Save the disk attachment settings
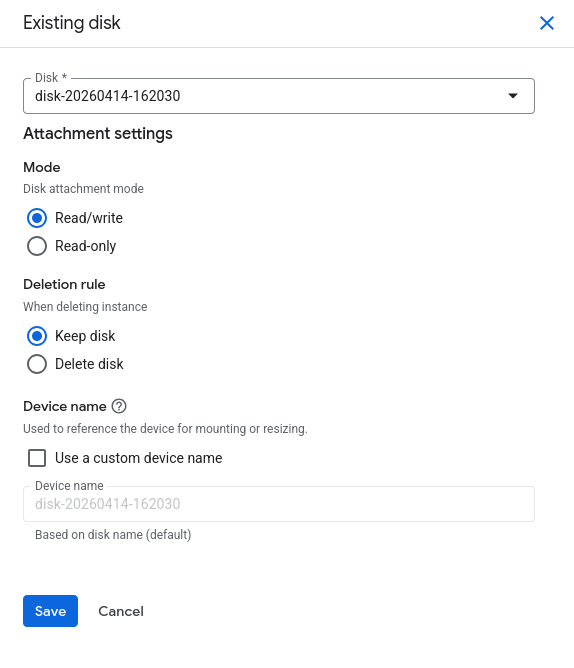Screen dimensions: 574x668 click(50, 611)
